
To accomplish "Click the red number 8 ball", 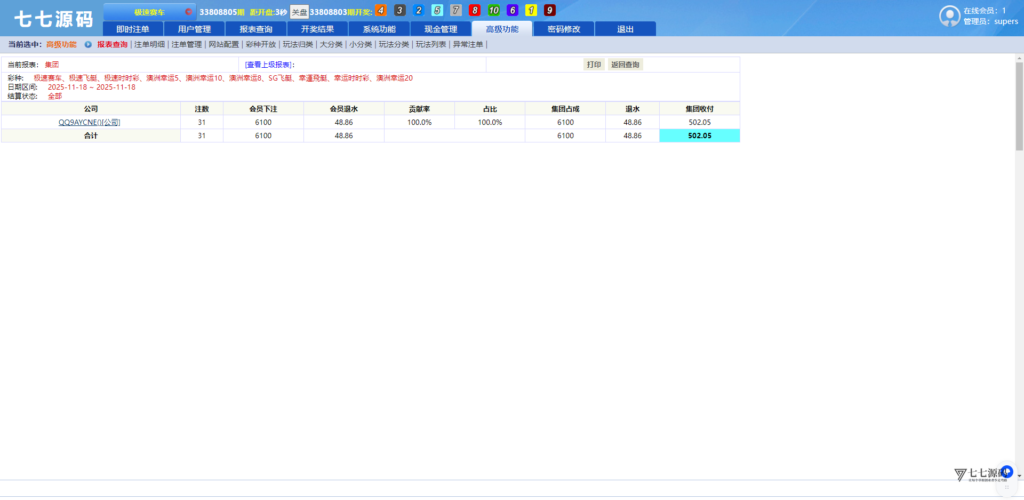I will click(x=475, y=11).
